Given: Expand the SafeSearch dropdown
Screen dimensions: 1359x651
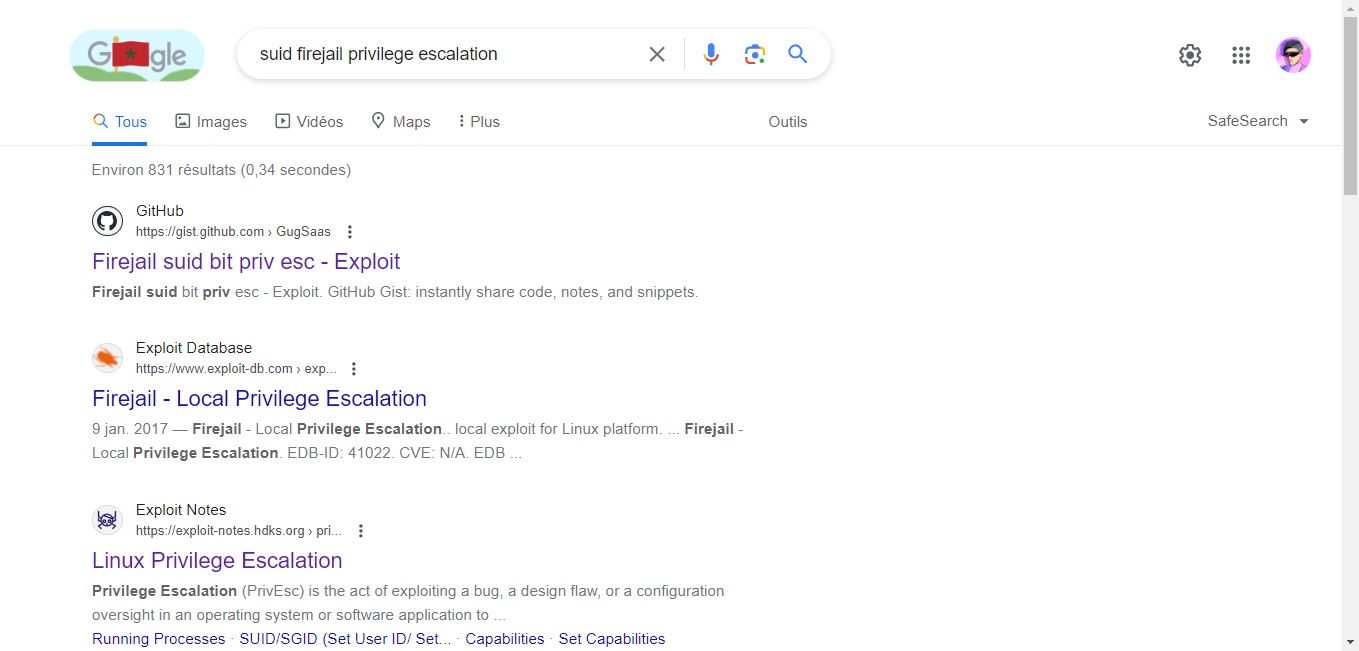Looking at the screenshot, I should (x=1258, y=121).
